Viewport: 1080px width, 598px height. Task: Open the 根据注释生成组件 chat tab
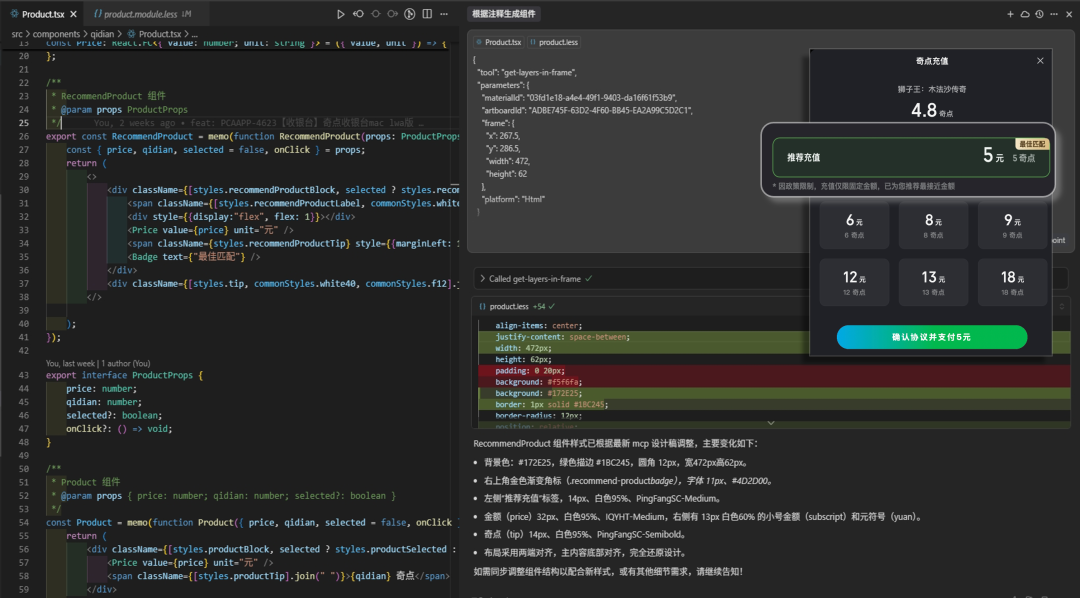click(504, 14)
